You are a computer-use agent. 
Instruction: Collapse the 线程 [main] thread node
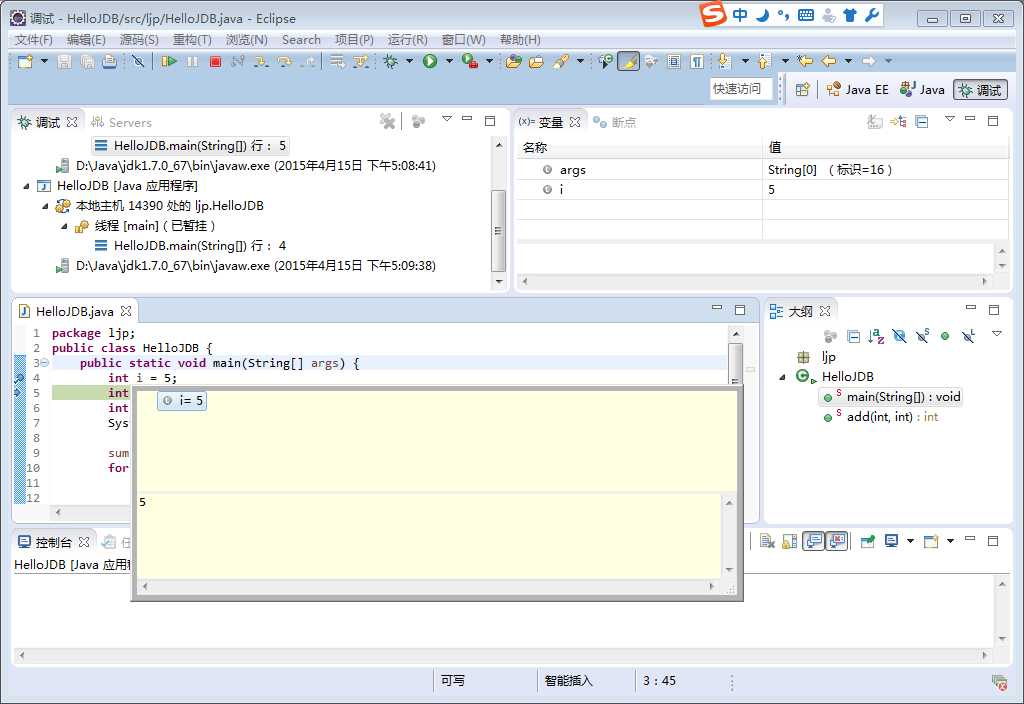click(x=64, y=226)
